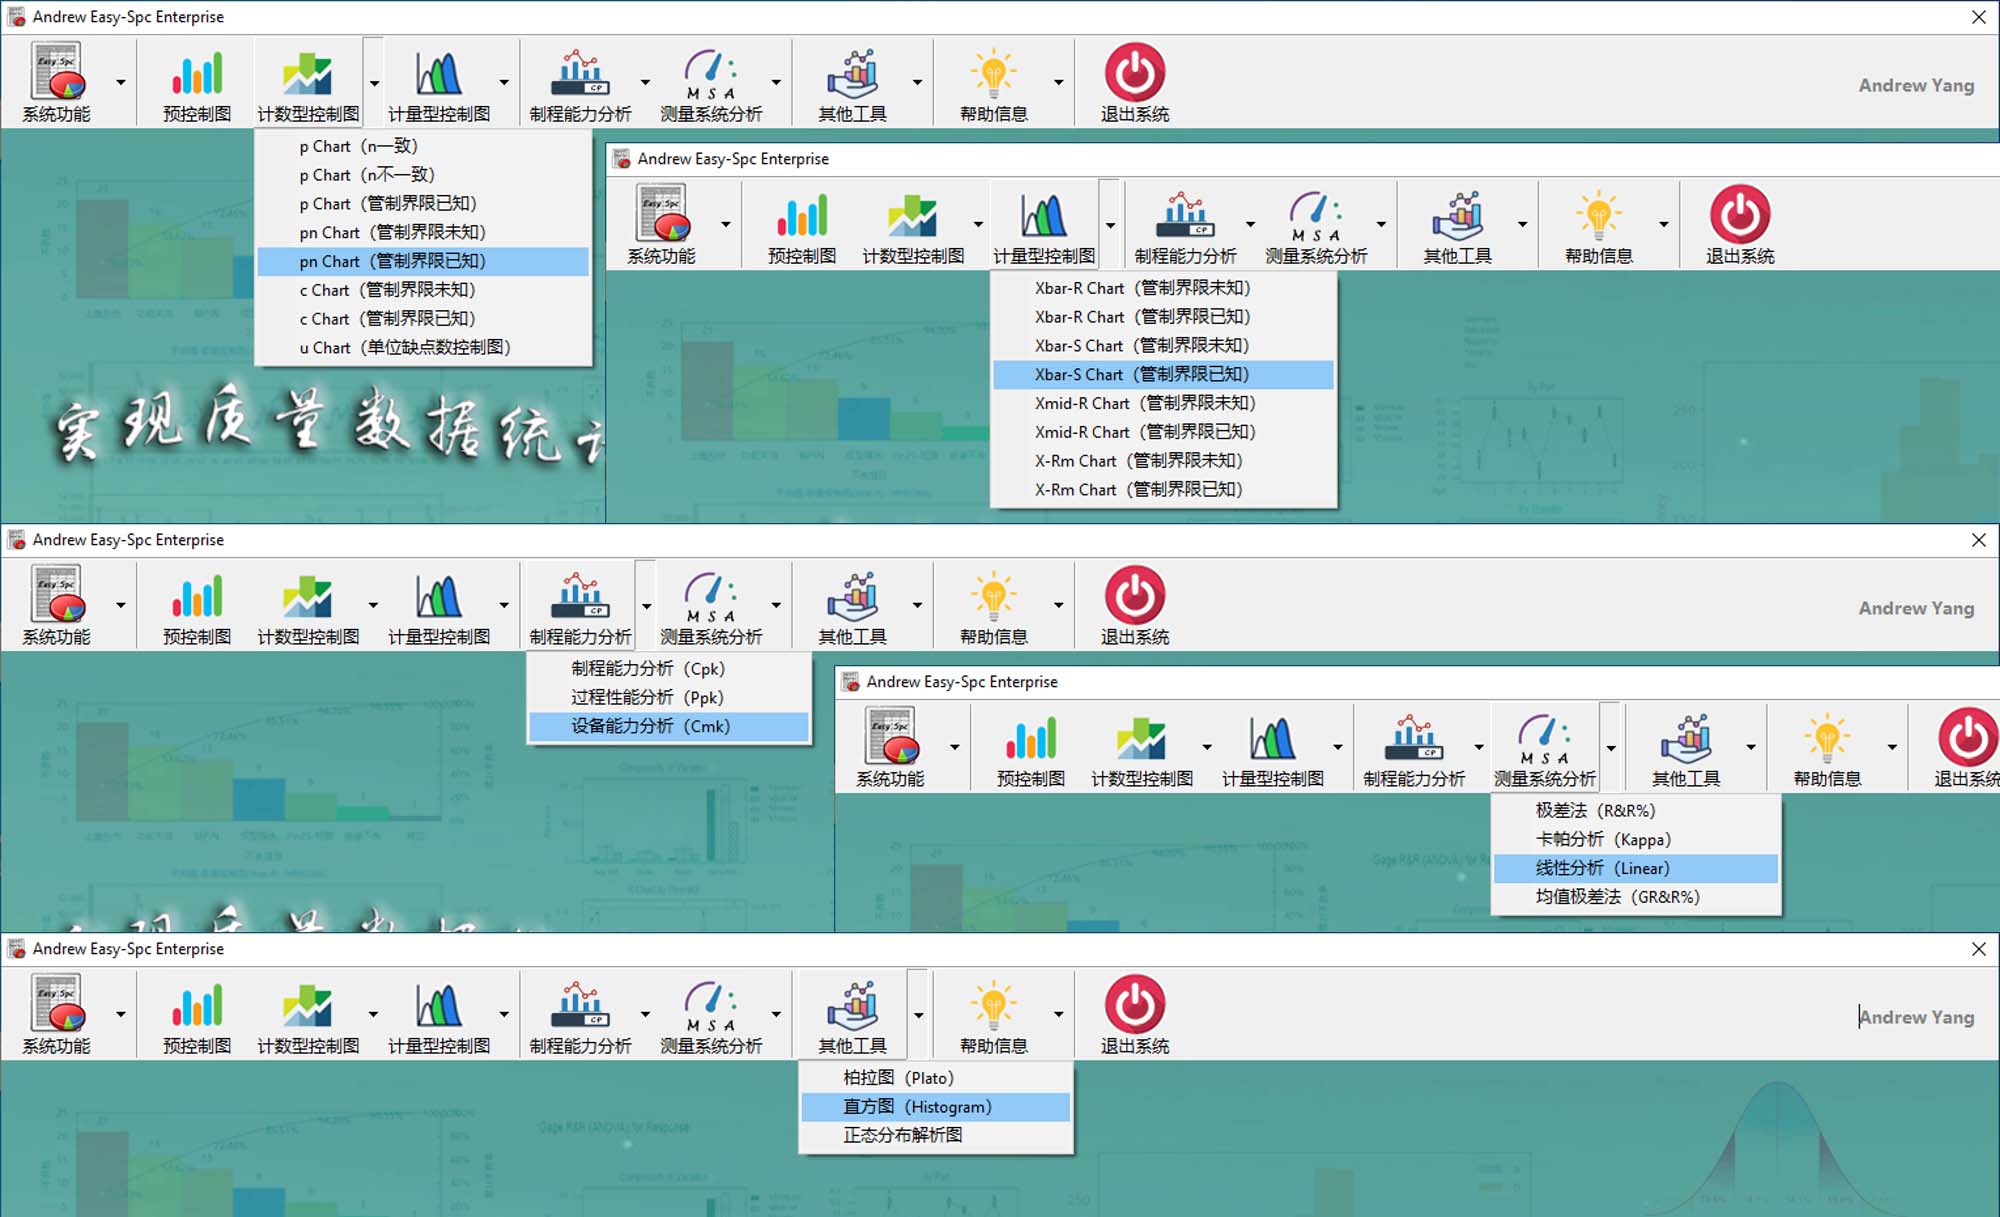Expand dropdown arrow beside 其他工具 in bottom window
Screen dimensions: 2000x1217
coord(918,1015)
